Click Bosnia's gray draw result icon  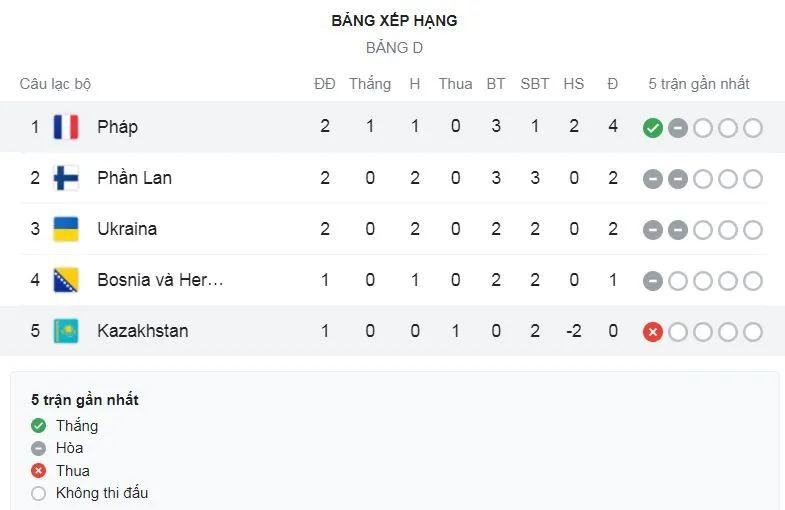653,281
